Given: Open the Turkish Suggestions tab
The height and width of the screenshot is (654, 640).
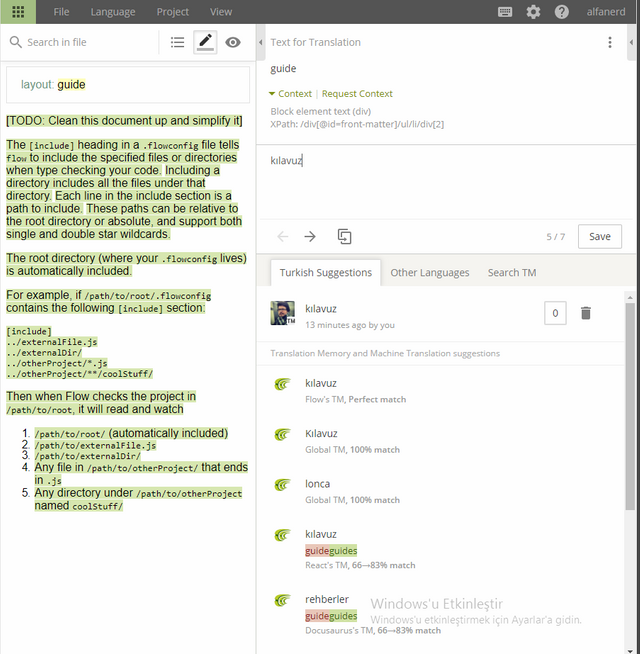Looking at the screenshot, I should coord(325,273).
